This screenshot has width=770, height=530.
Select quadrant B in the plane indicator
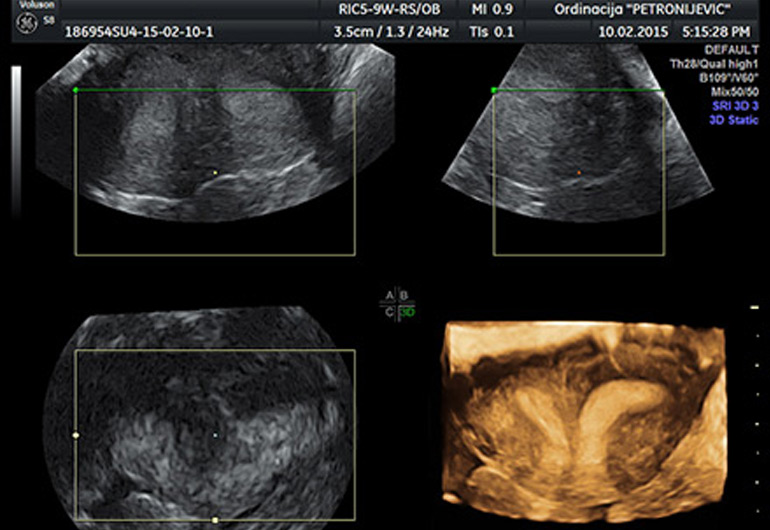403,296
